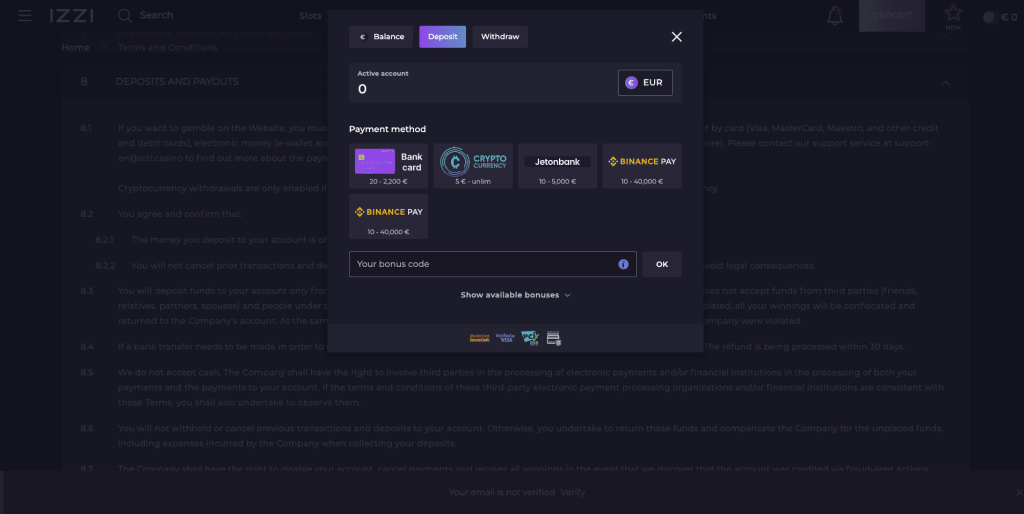Click the Verified by Visa logo

click(x=504, y=338)
